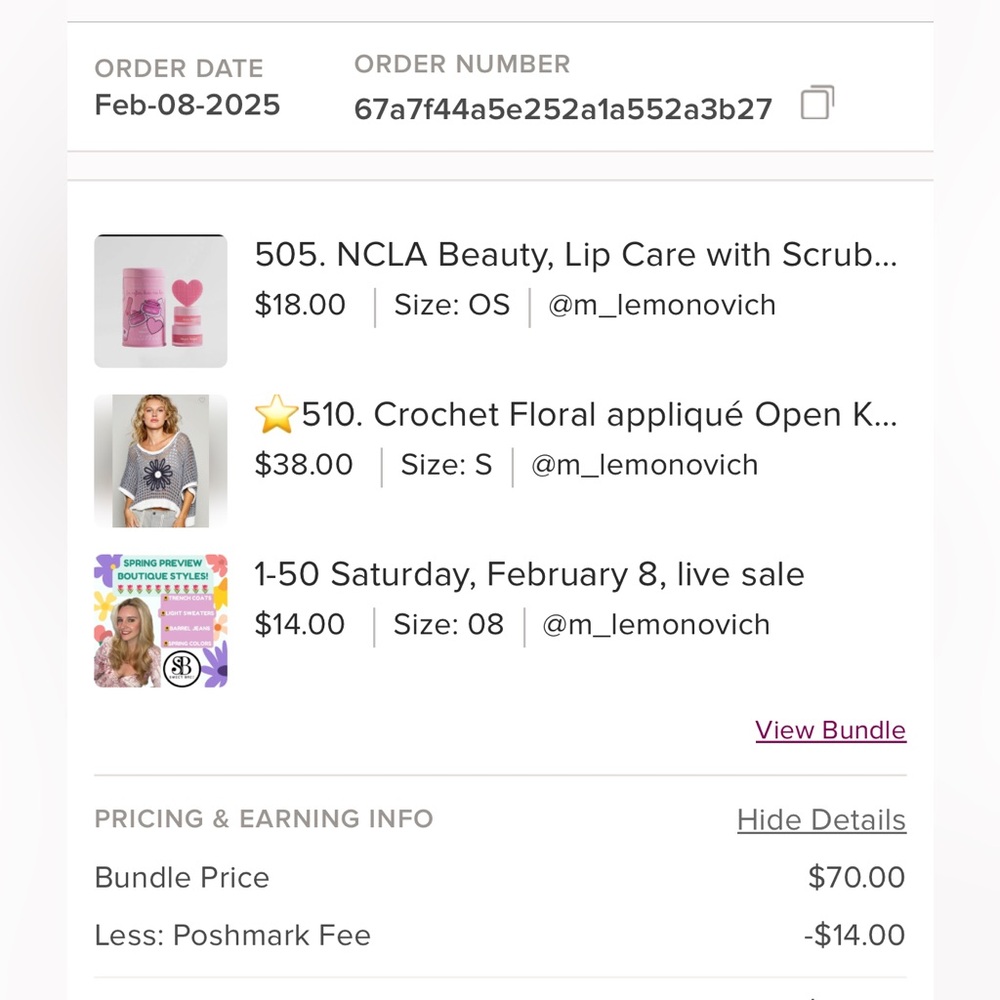The width and height of the screenshot is (1000, 1000).
Task: Click the Bundle Price amount of $70.00
Action: click(857, 878)
